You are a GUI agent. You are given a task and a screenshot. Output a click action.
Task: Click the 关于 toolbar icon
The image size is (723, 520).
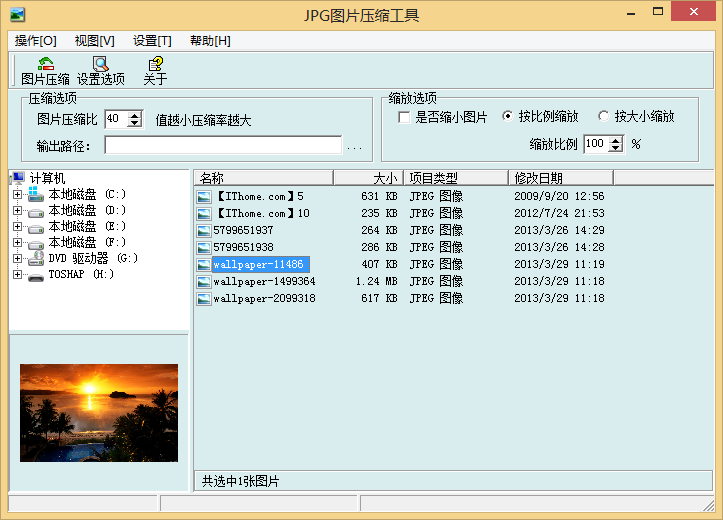[x=156, y=64]
